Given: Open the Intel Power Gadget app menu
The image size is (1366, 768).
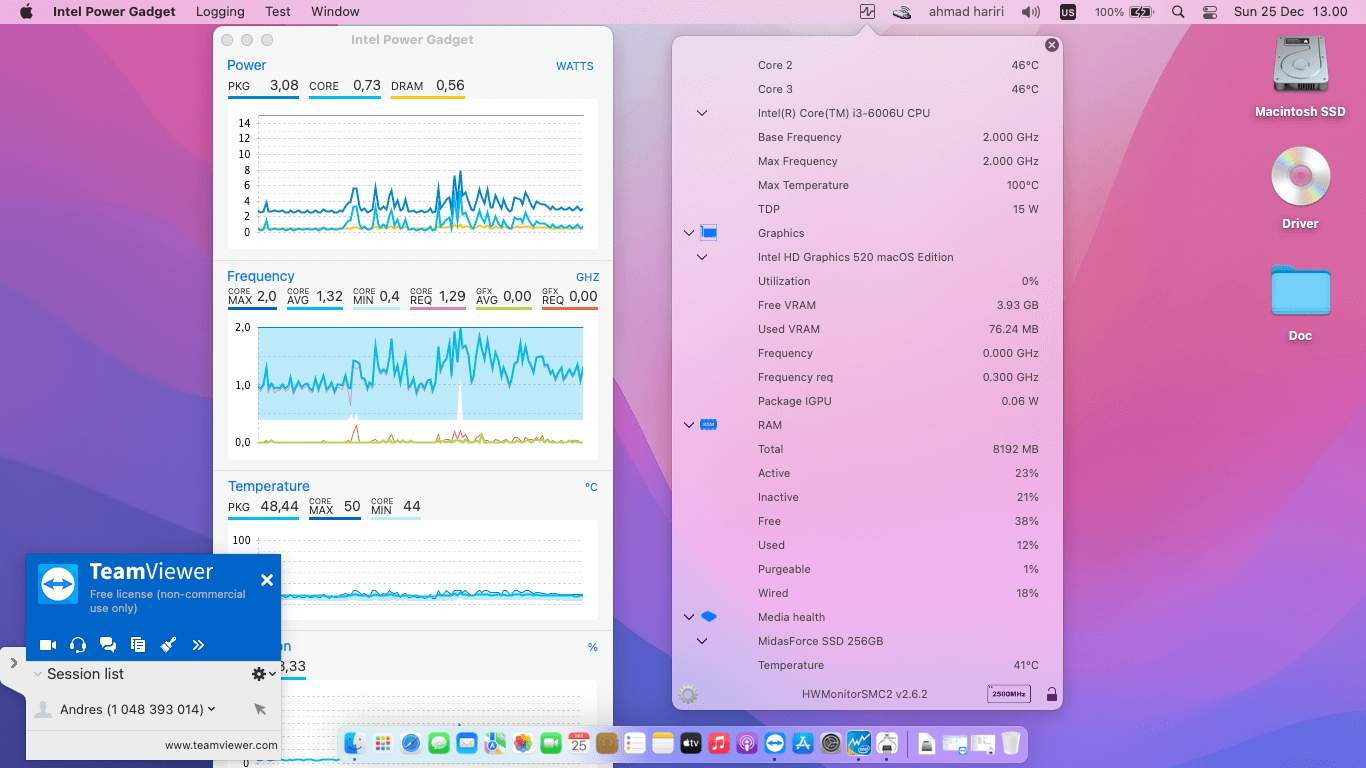Looking at the screenshot, I should [x=114, y=12].
